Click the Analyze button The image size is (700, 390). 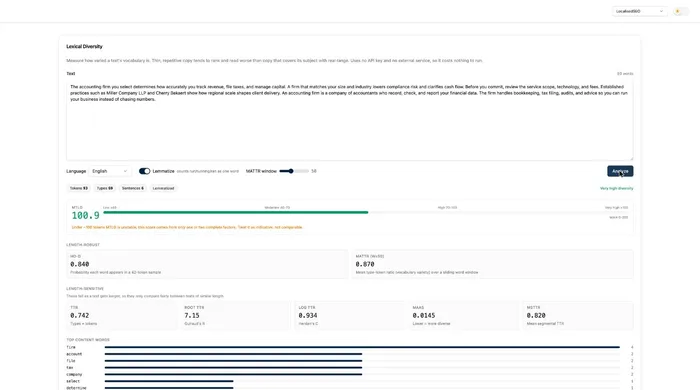[620, 171]
